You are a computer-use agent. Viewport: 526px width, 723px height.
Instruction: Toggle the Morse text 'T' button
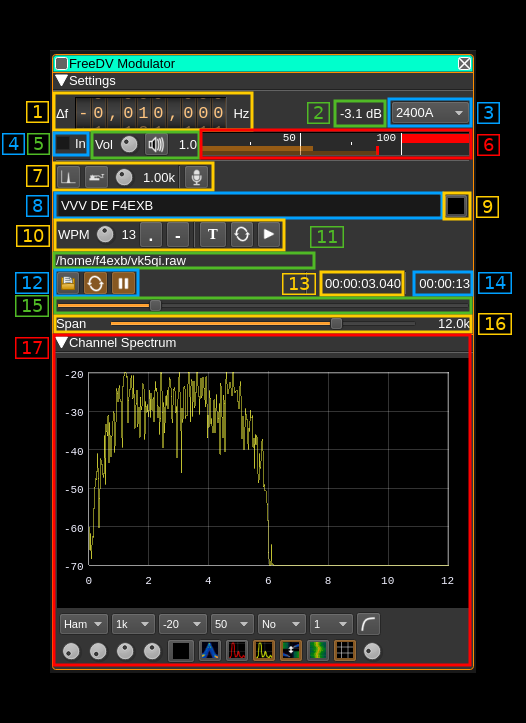213,235
